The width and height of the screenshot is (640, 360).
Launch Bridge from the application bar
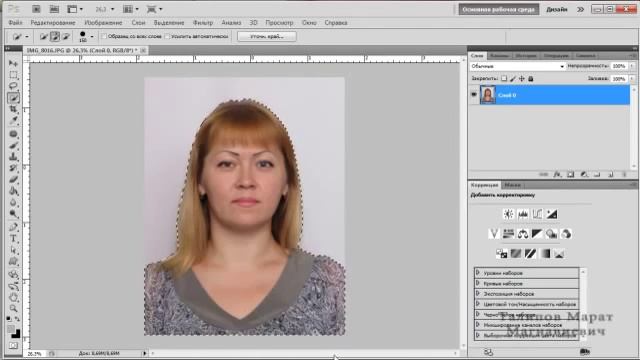pos(36,9)
